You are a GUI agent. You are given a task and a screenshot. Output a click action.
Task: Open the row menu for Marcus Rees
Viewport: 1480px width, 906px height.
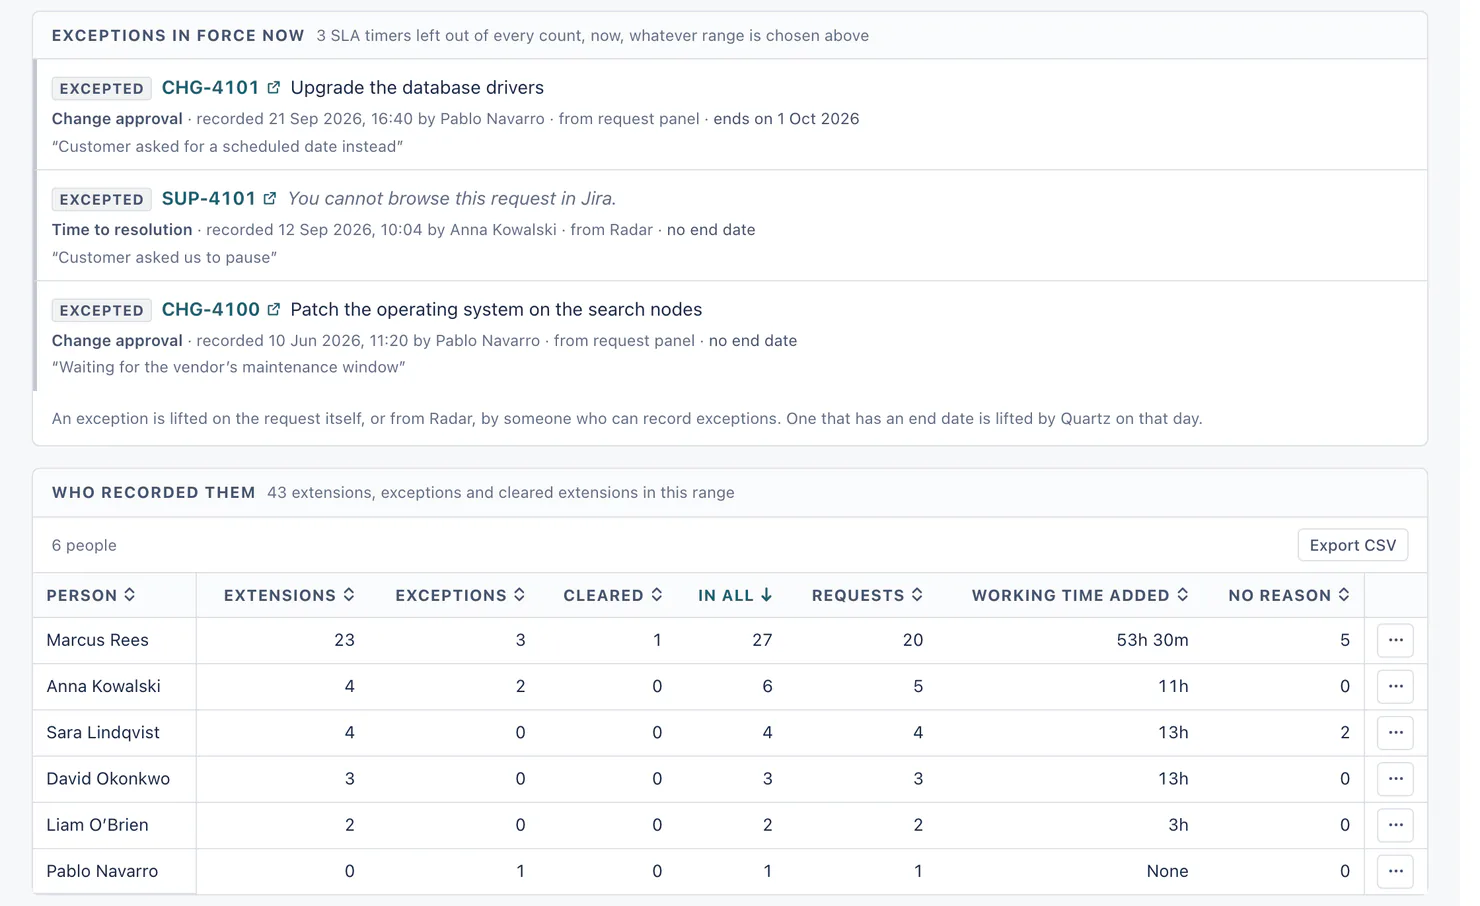click(1395, 640)
